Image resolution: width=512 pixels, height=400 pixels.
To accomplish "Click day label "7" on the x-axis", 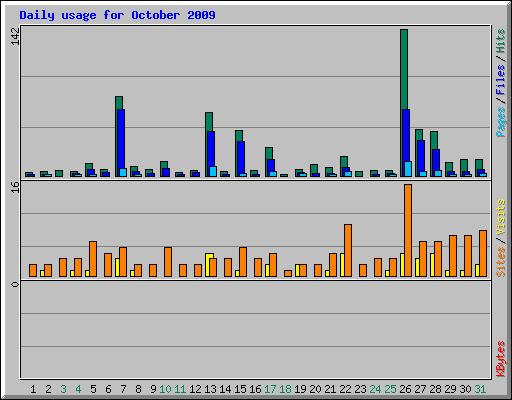I will click(x=123, y=389).
